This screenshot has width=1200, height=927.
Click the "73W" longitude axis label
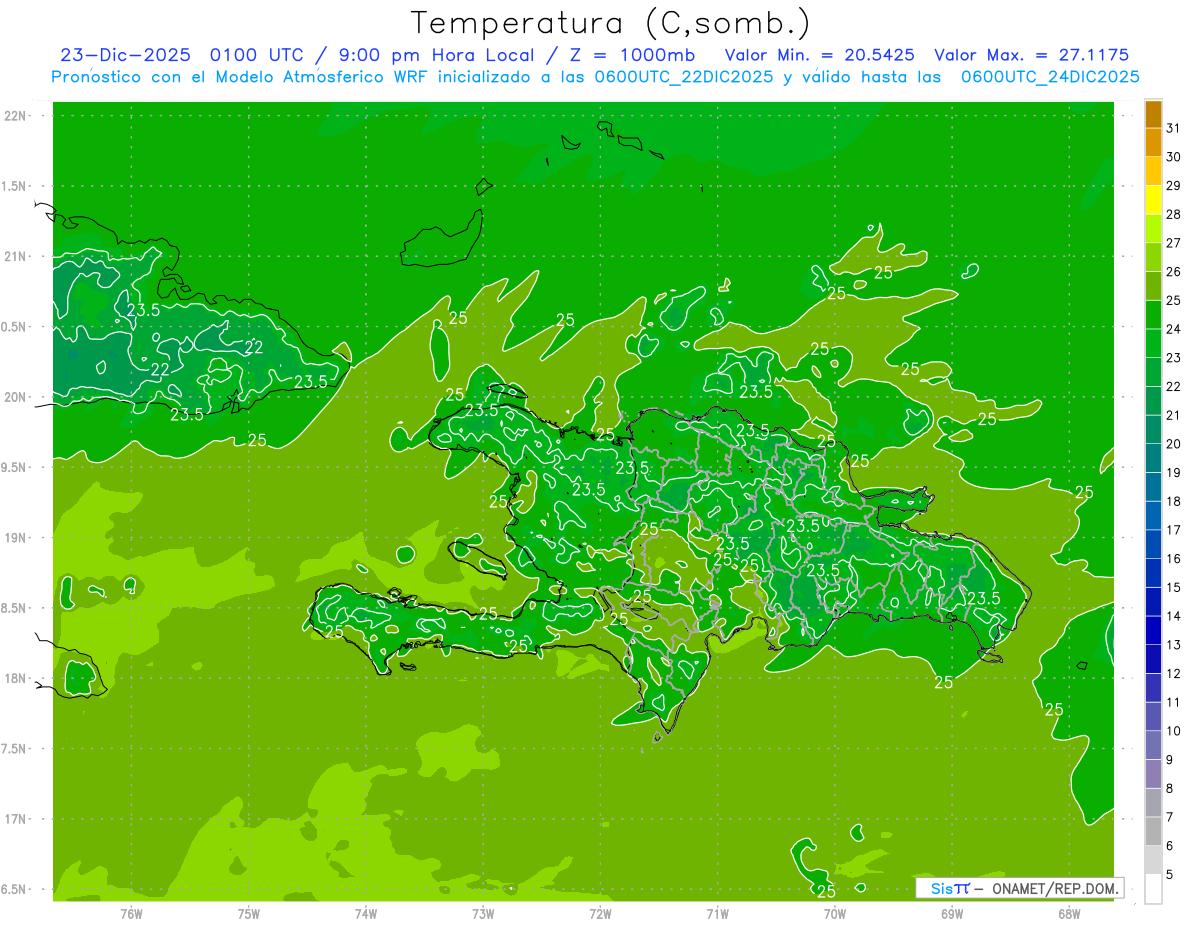coord(483,913)
